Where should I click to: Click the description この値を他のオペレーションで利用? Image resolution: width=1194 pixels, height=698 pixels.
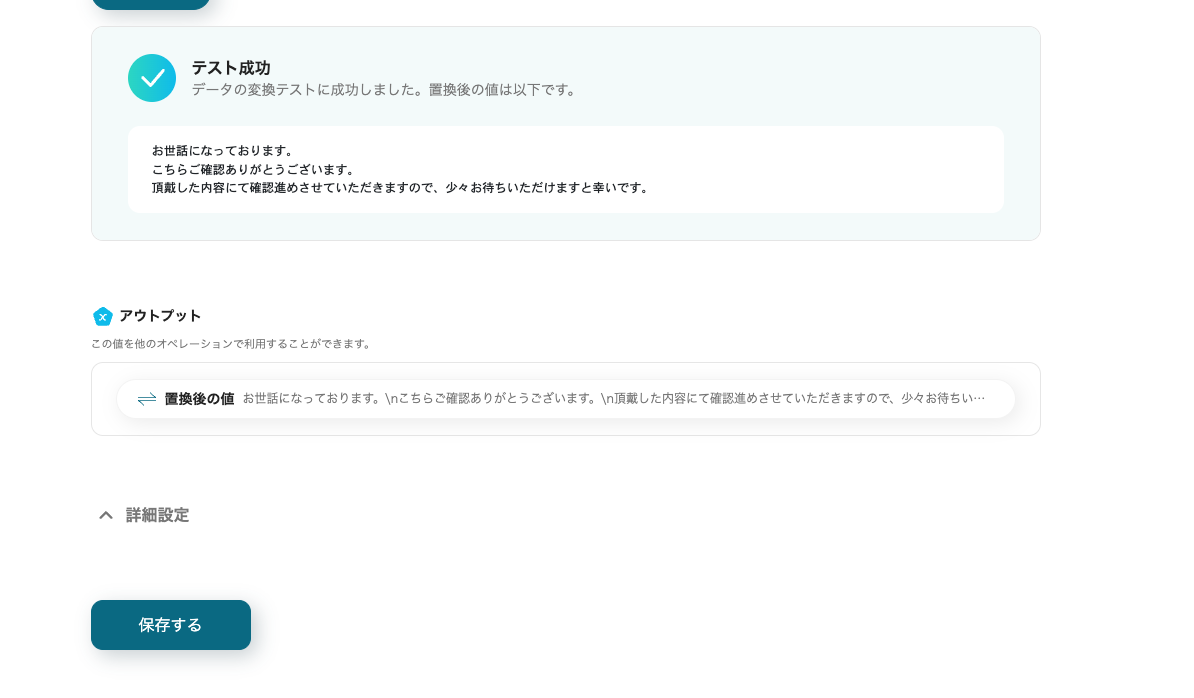pos(231,344)
